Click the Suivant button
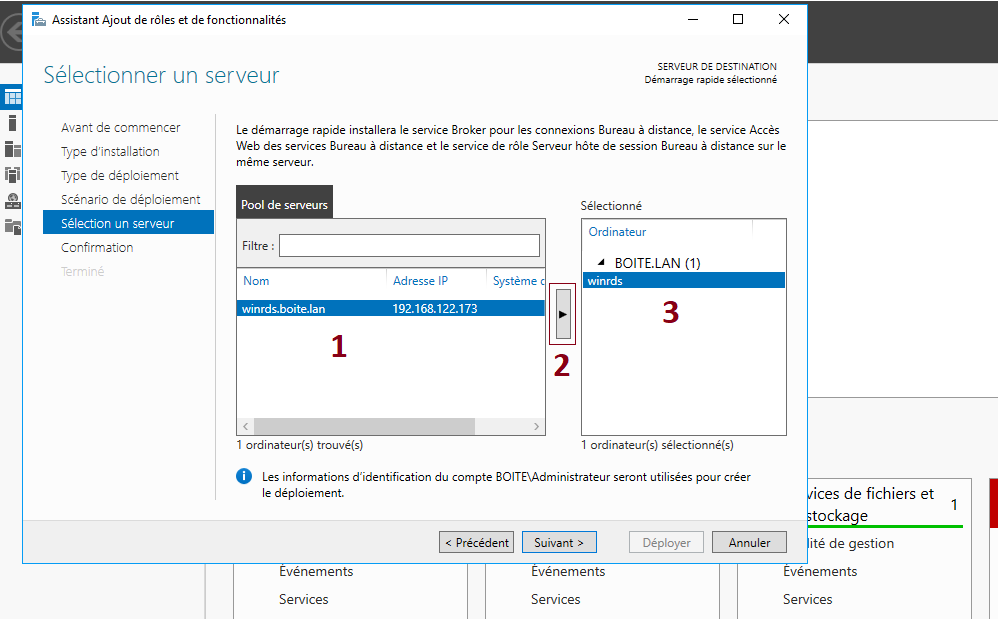998x619 pixels. pos(559,542)
